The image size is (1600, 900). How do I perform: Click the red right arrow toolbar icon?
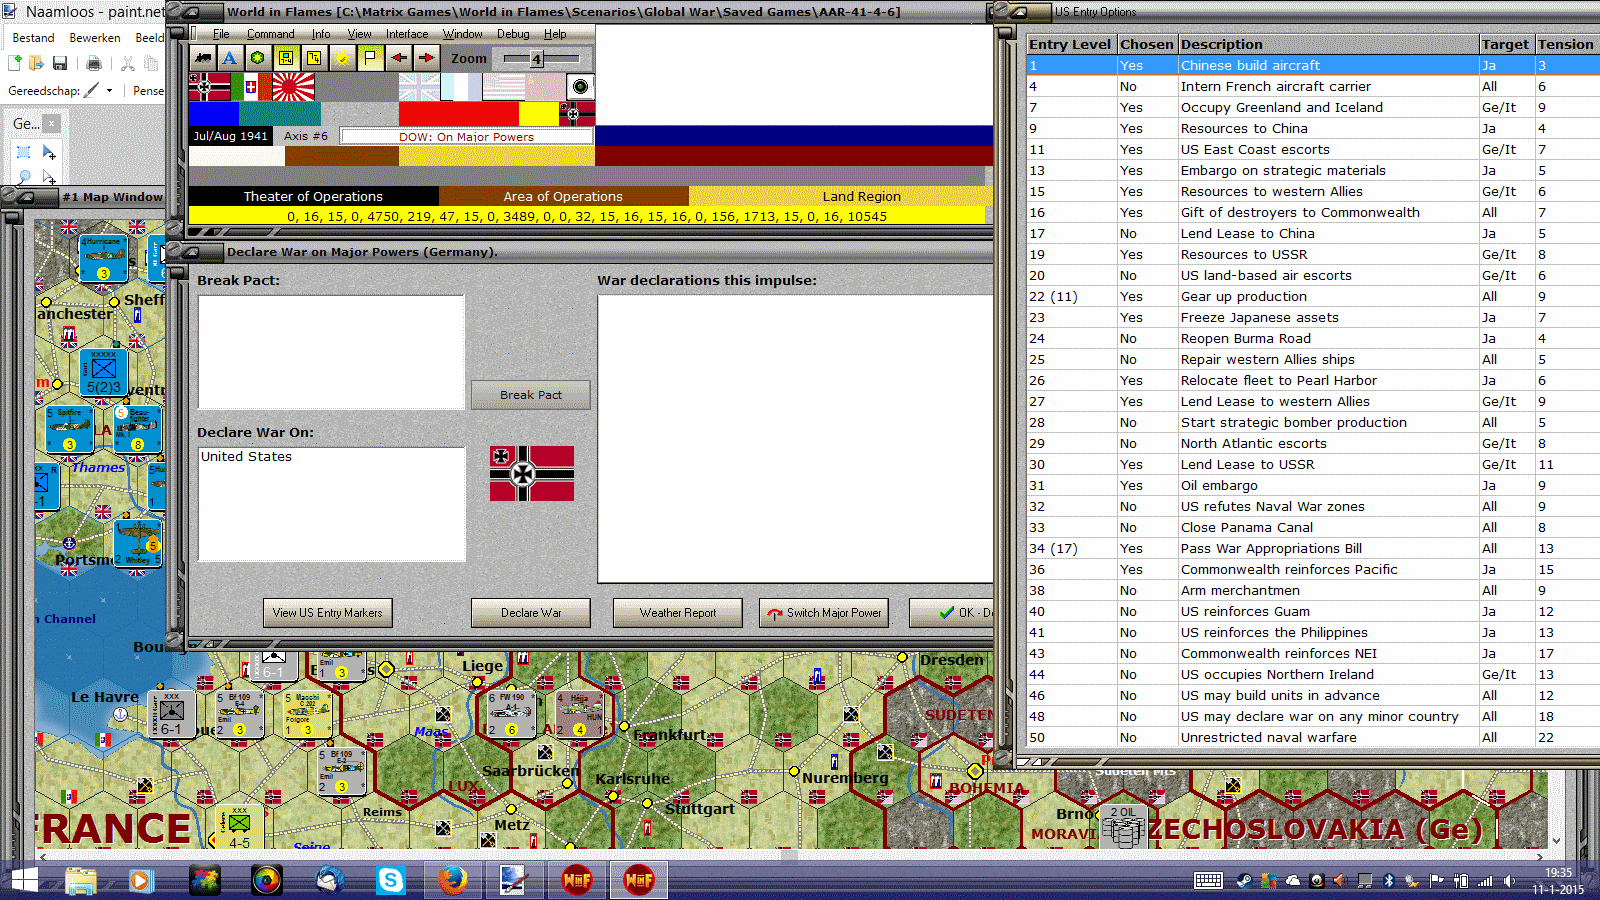pyautogui.click(x=426, y=58)
